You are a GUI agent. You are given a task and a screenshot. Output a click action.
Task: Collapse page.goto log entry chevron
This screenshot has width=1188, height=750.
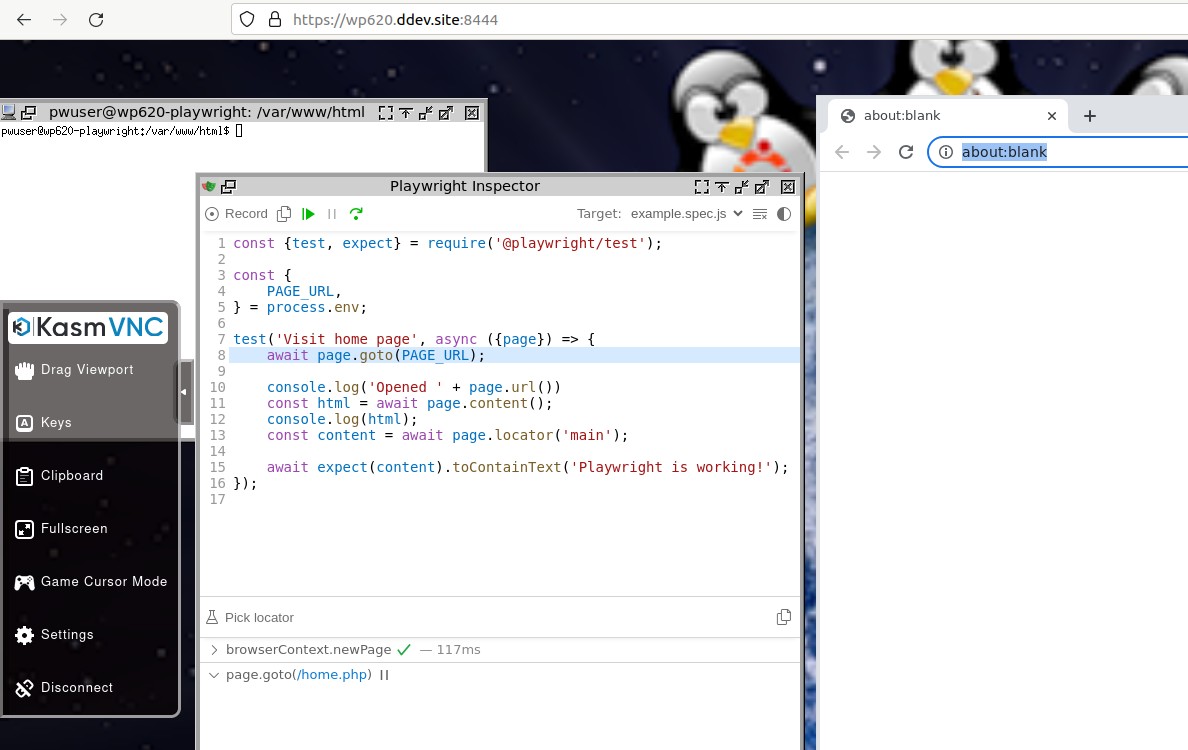coord(214,674)
